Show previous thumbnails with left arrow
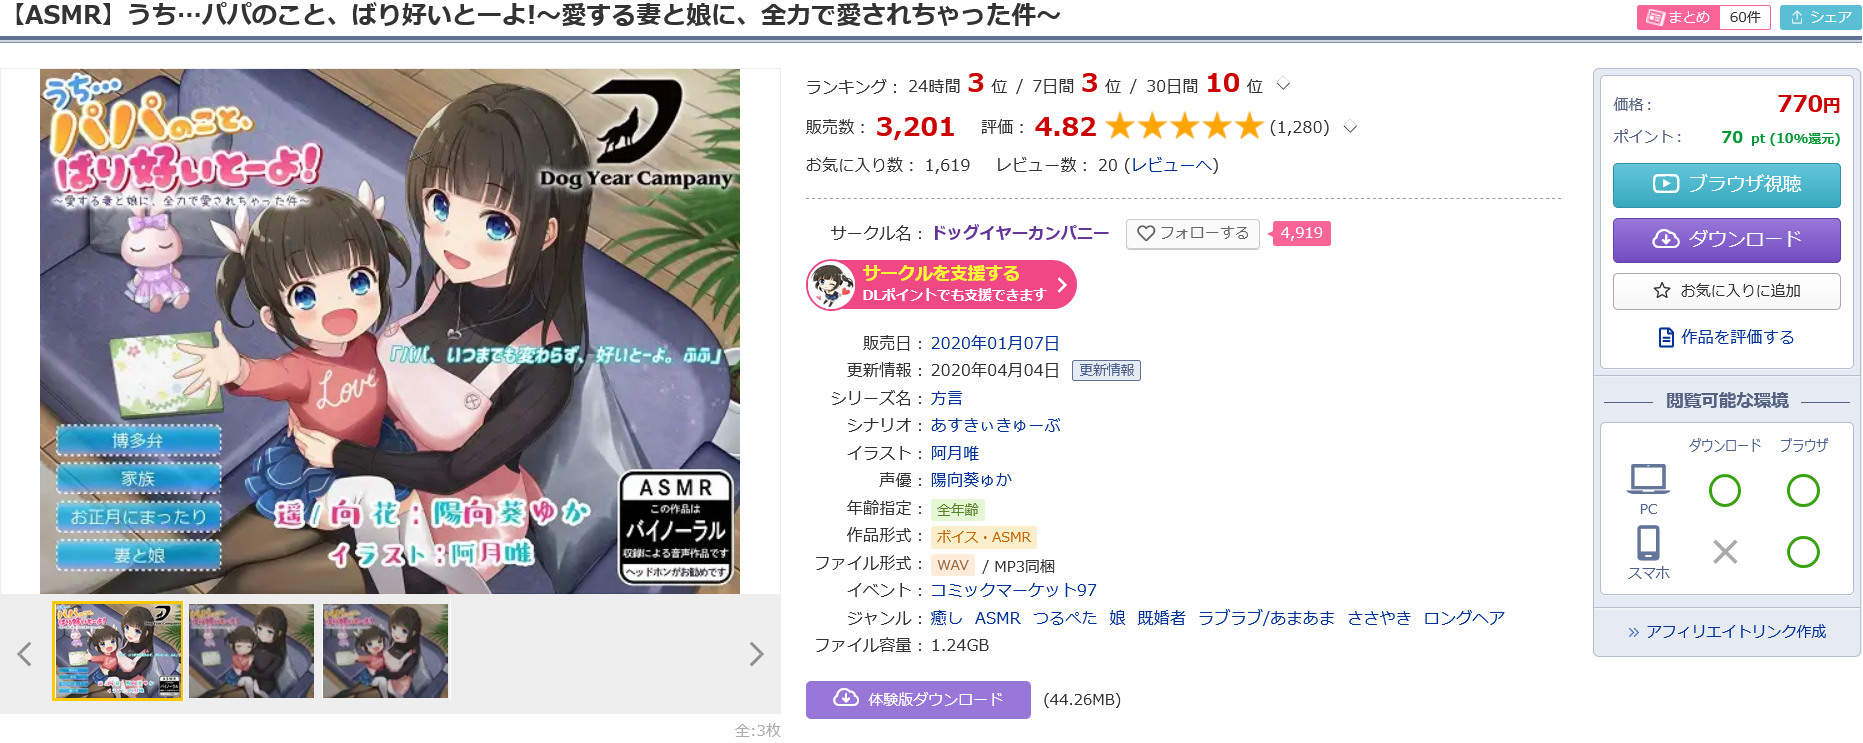1863x743 pixels. pyautogui.click(x=25, y=654)
